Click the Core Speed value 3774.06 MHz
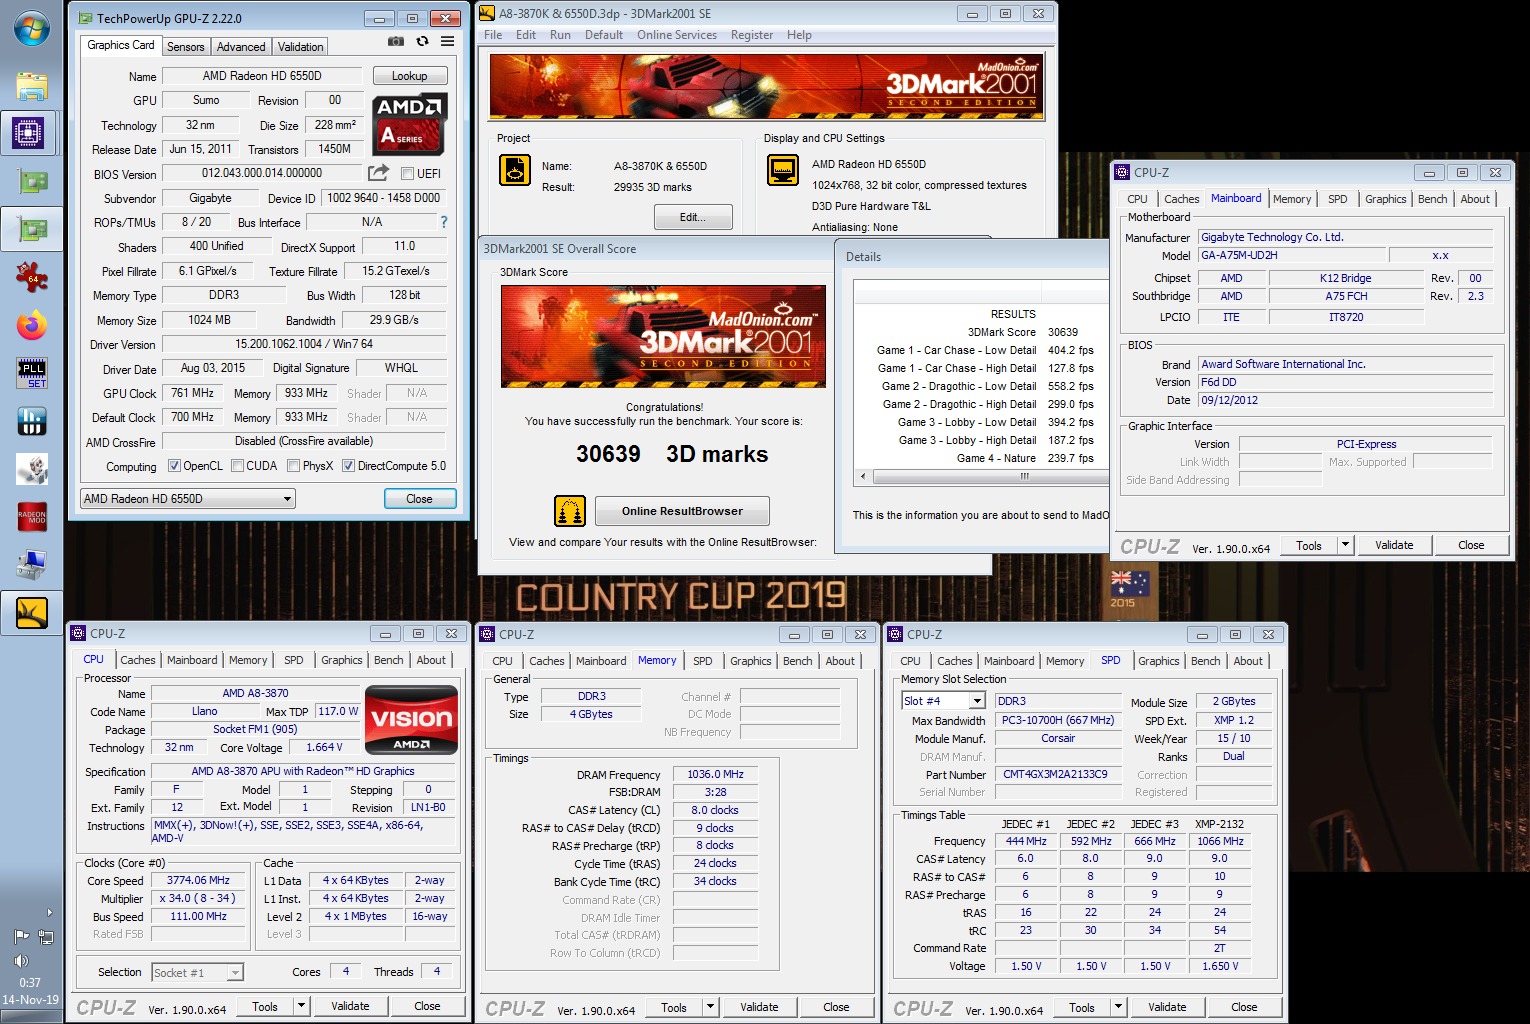The image size is (1530, 1024). point(198,880)
